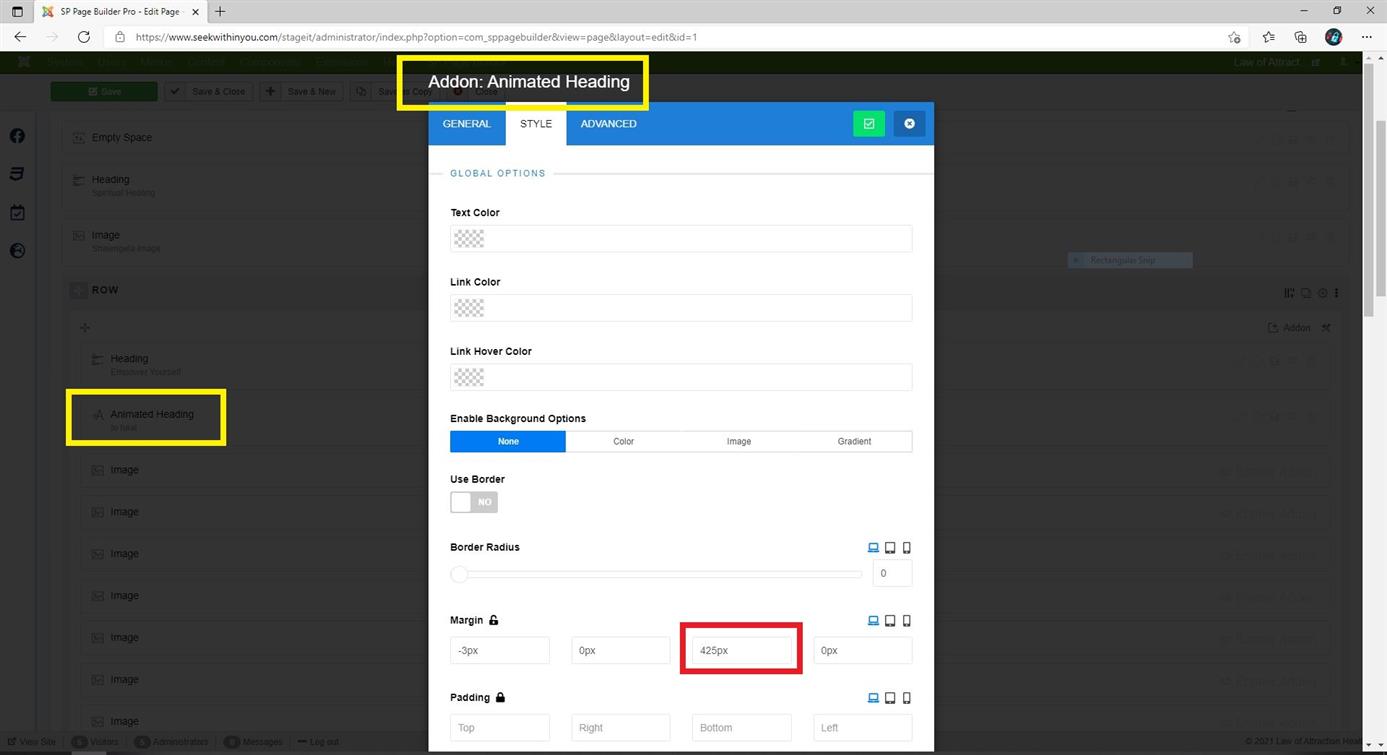Close the Animated Heading addon dialog

pyautogui.click(x=909, y=124)
